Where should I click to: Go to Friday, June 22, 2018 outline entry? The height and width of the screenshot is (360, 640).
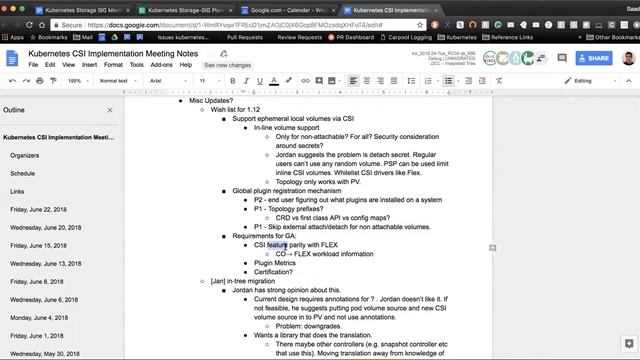tap(38, 209)
